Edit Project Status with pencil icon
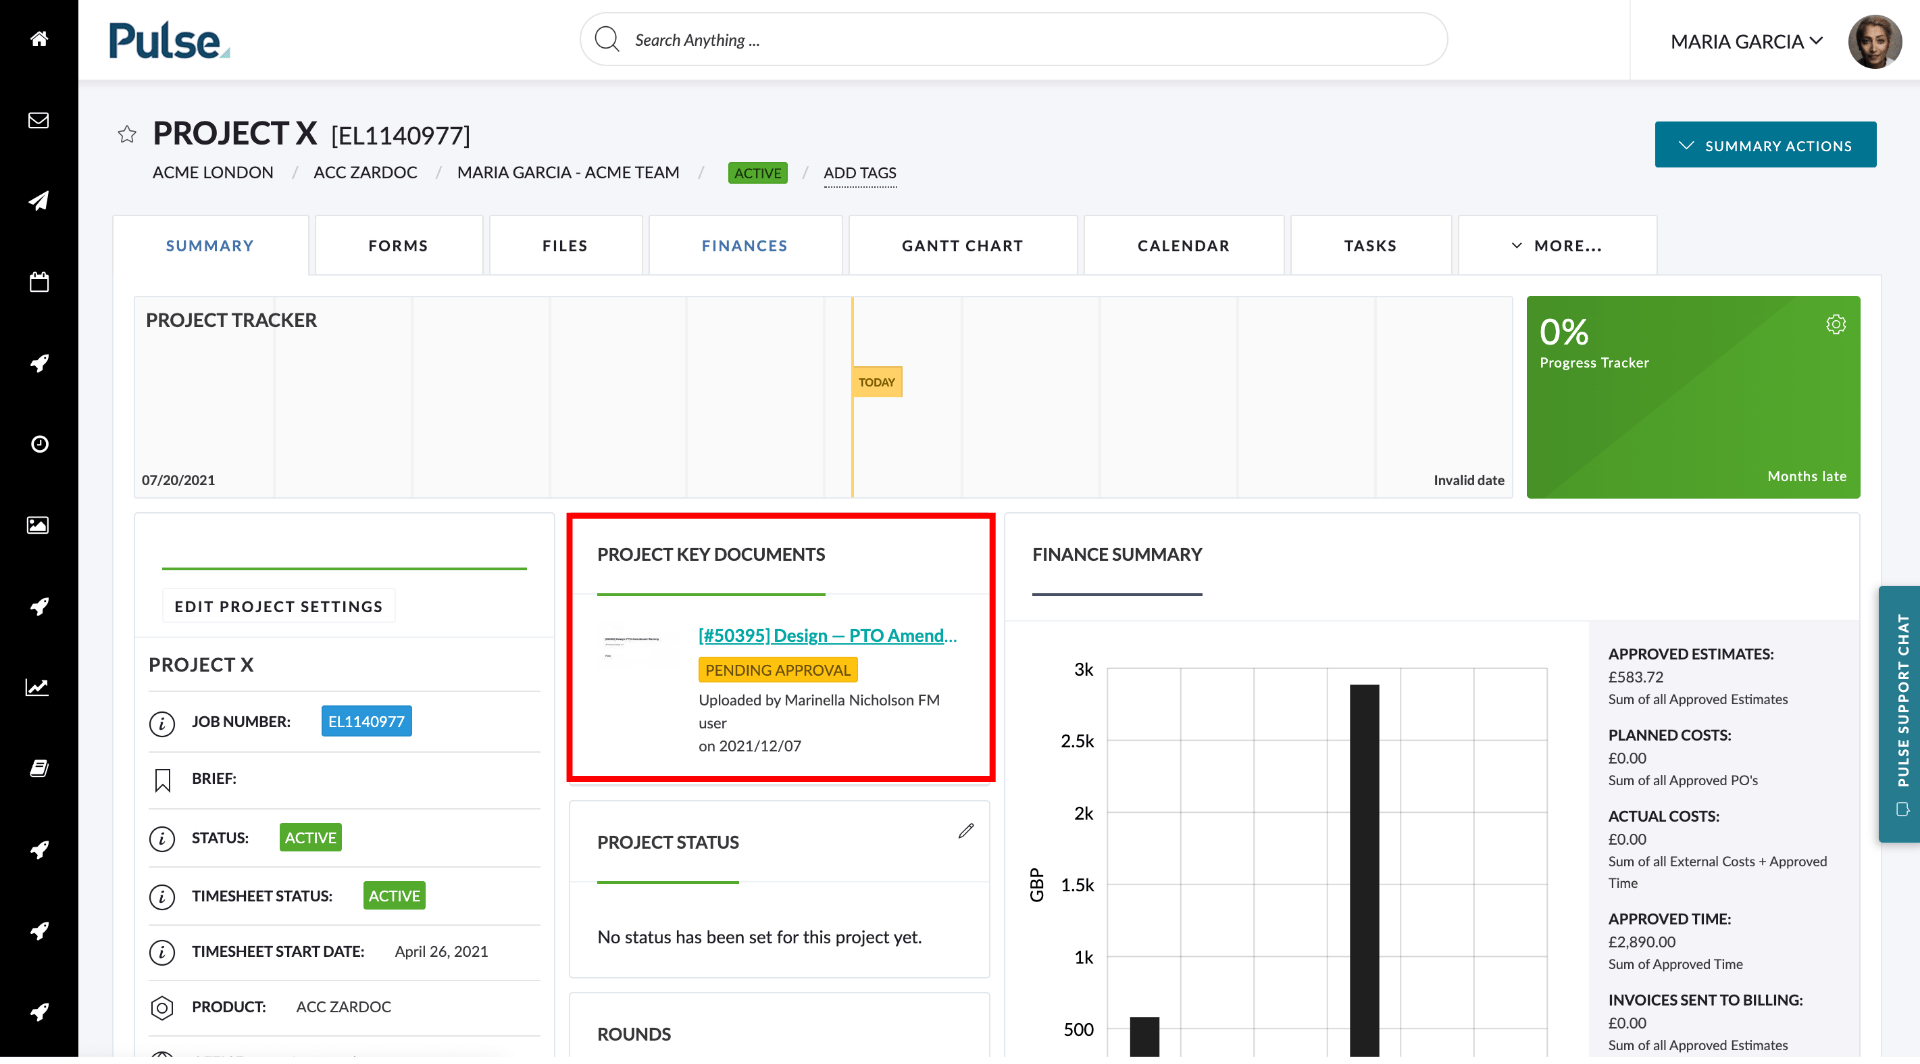1920x1064 pixels. [966, 831]
